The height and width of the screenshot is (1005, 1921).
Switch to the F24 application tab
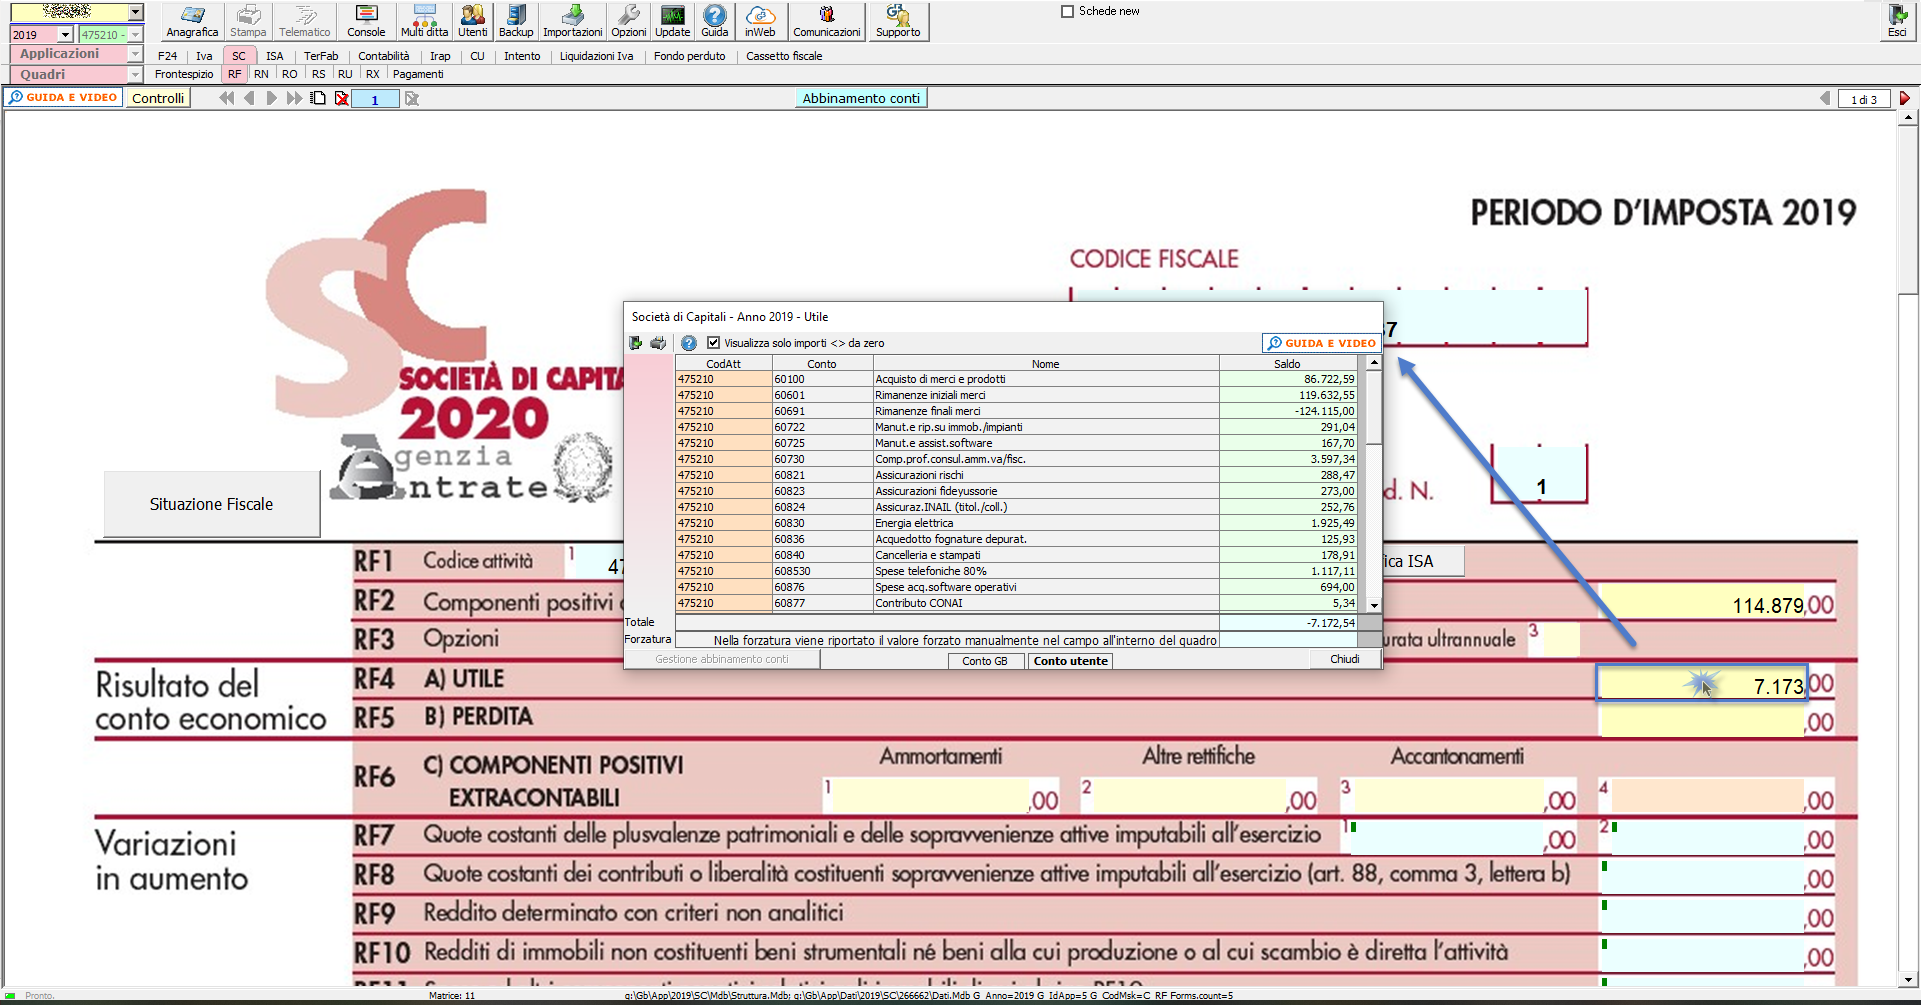167,56
